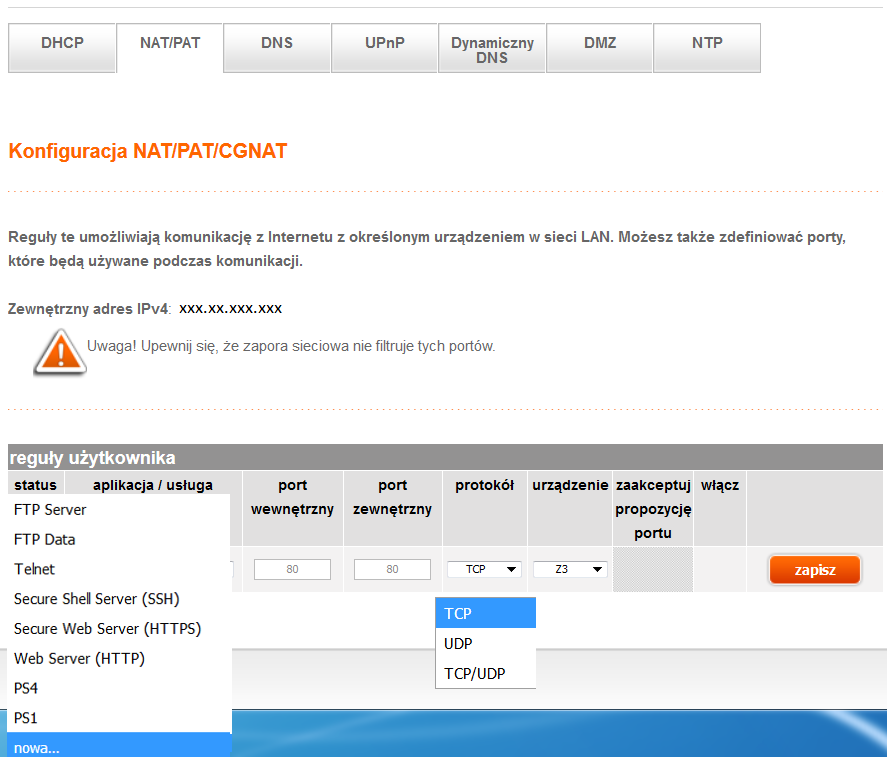Screen dimensions: 887x757
Task: Select the PS4 service entry
Action: pyautogui.click(x=24, y=688)
